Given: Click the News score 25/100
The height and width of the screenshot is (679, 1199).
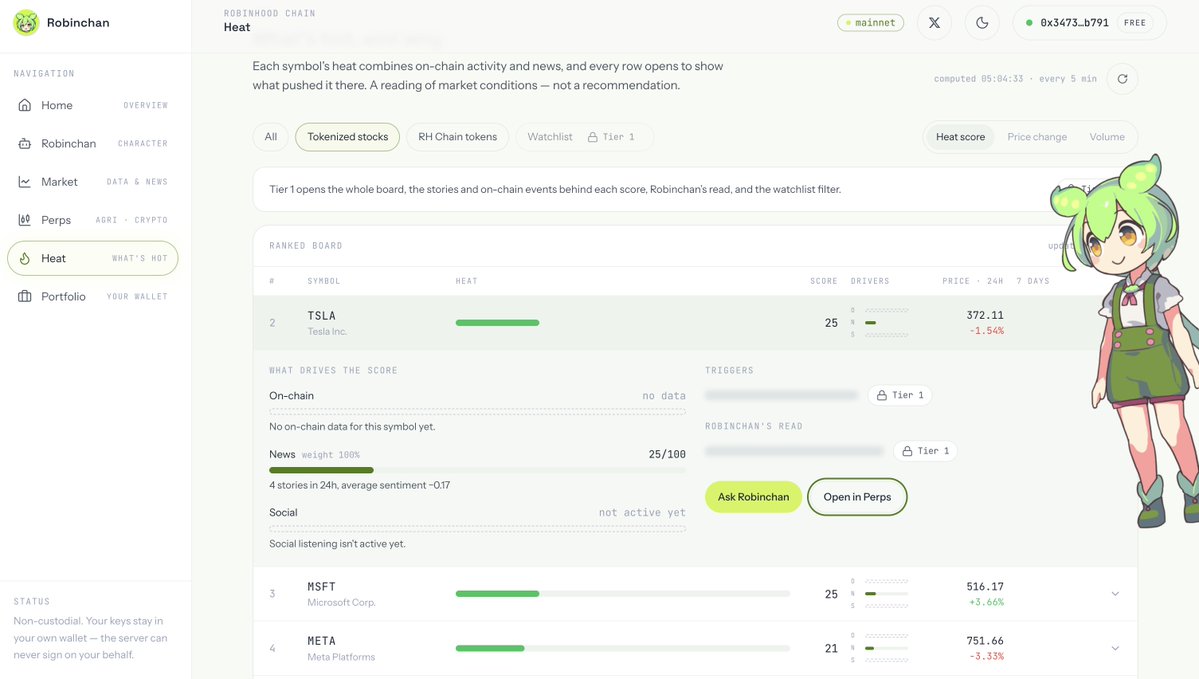Looking at the screenshot, I should pos(667,454).
